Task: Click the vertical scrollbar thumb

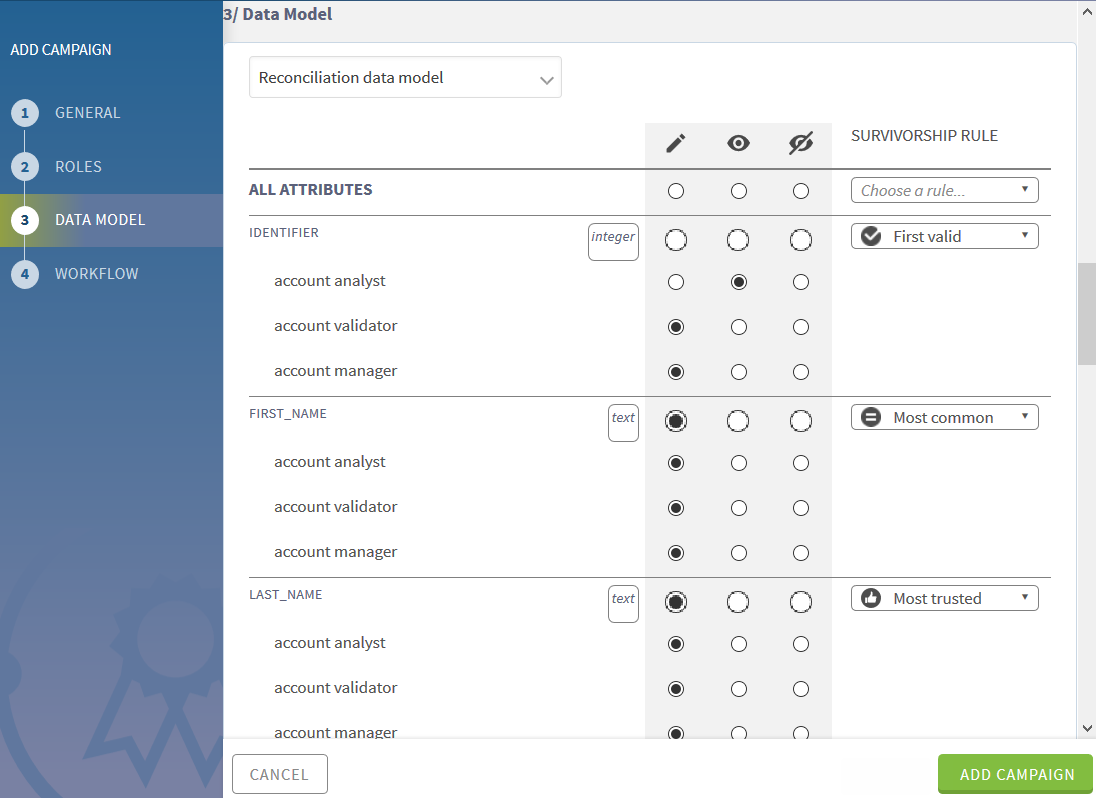Action: (x=1086, y=314)
